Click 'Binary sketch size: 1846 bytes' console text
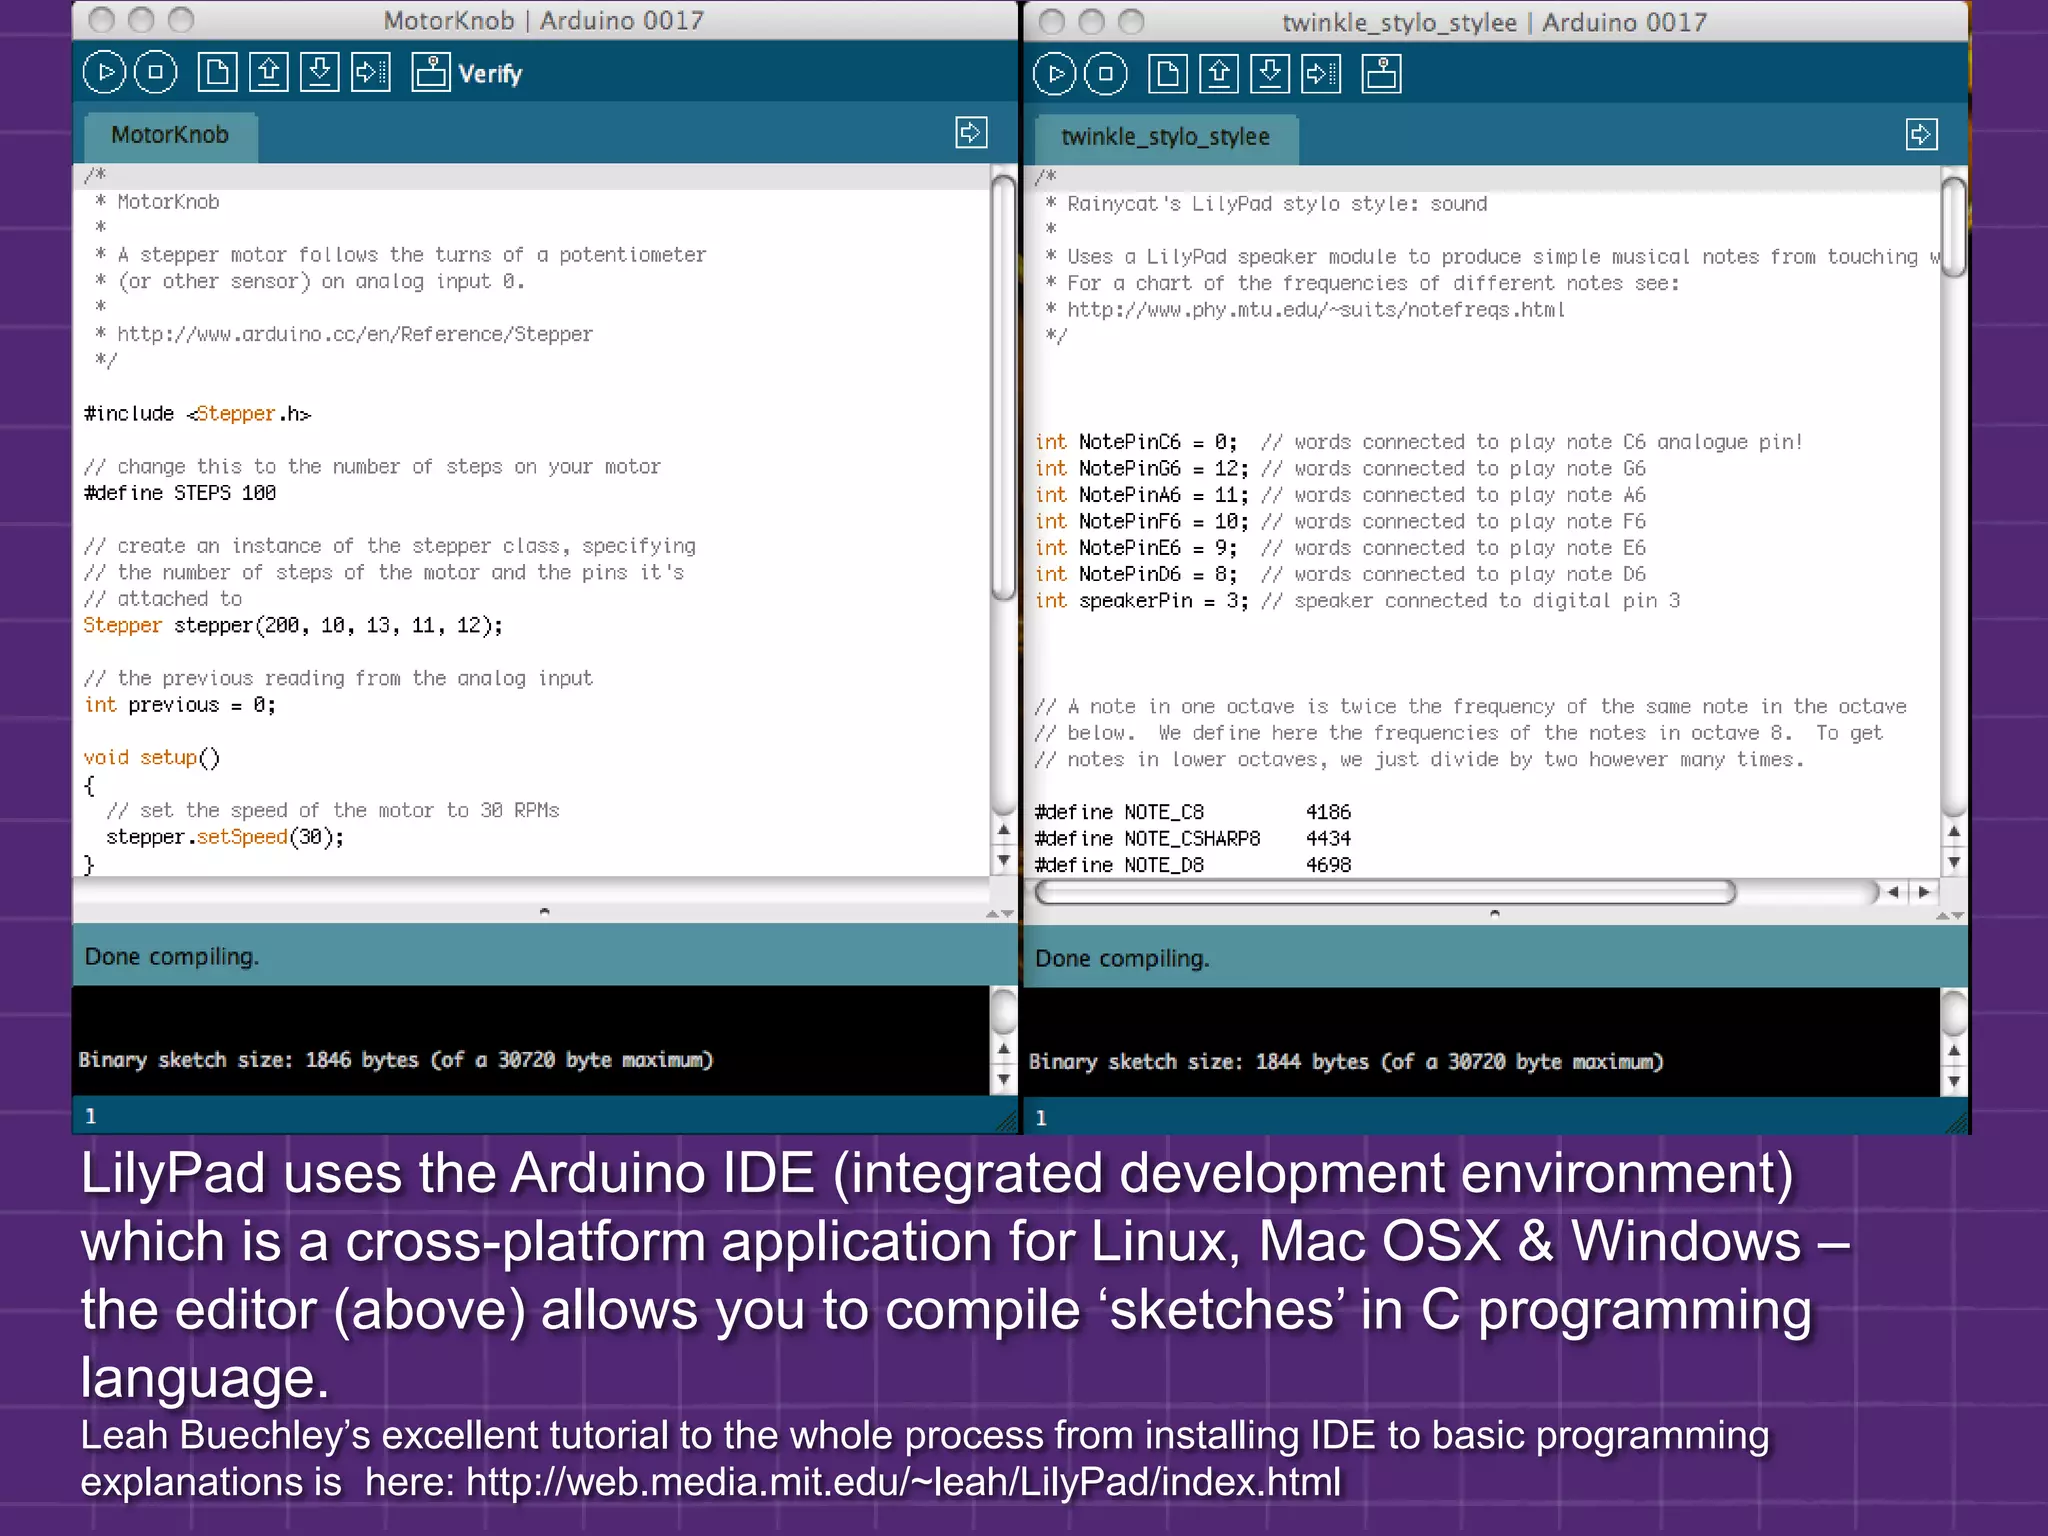 tap(396, 1060)
